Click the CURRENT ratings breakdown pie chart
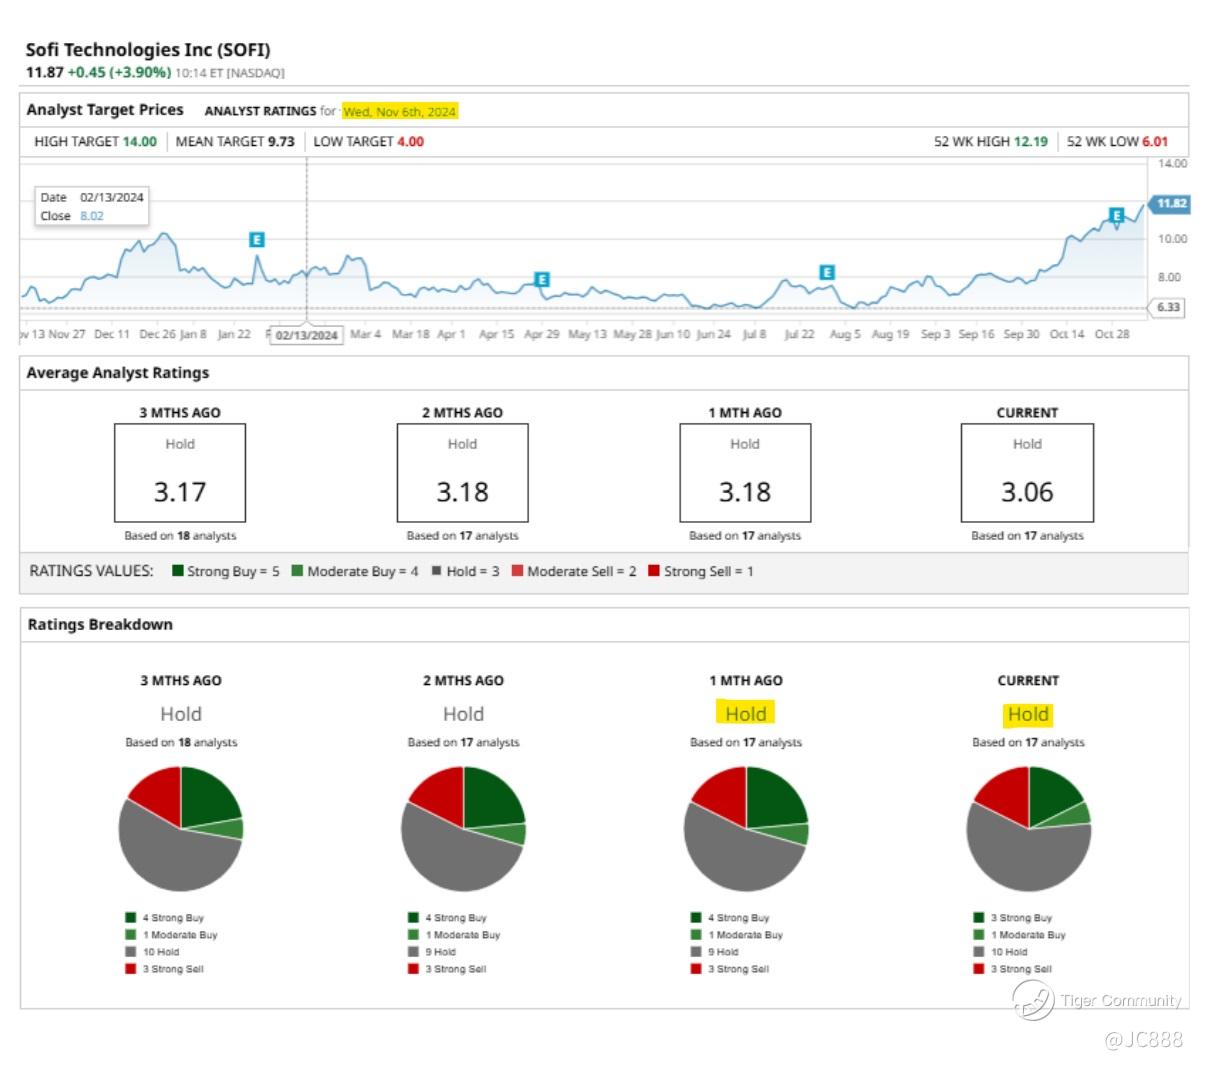This screenshot has width=1207, height=1067. click(x=1028, y=828)
